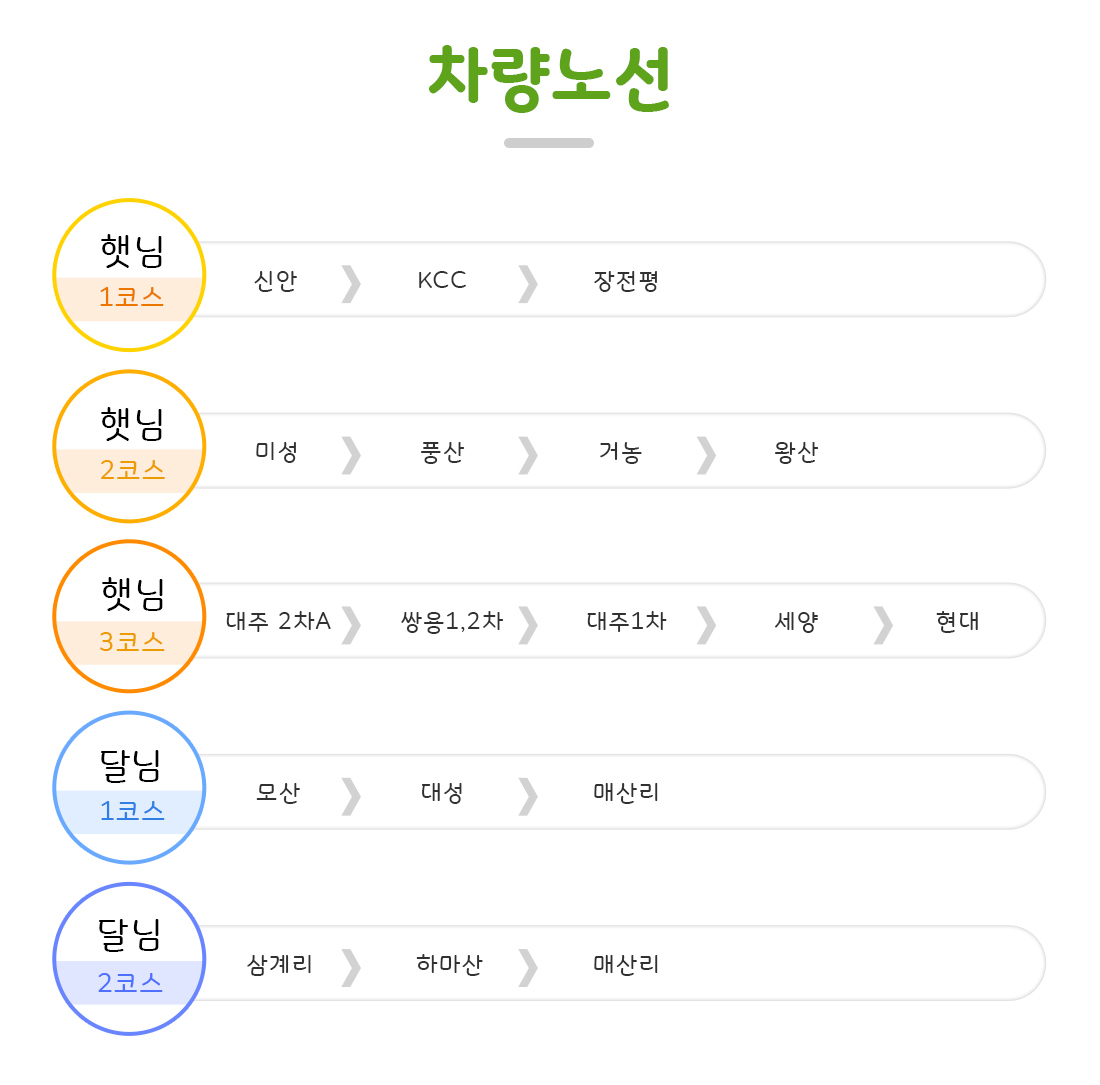Viewport: 1100px width, 1085px height.
Task: Select the 장전평 stop
Action: click(626, 281)
